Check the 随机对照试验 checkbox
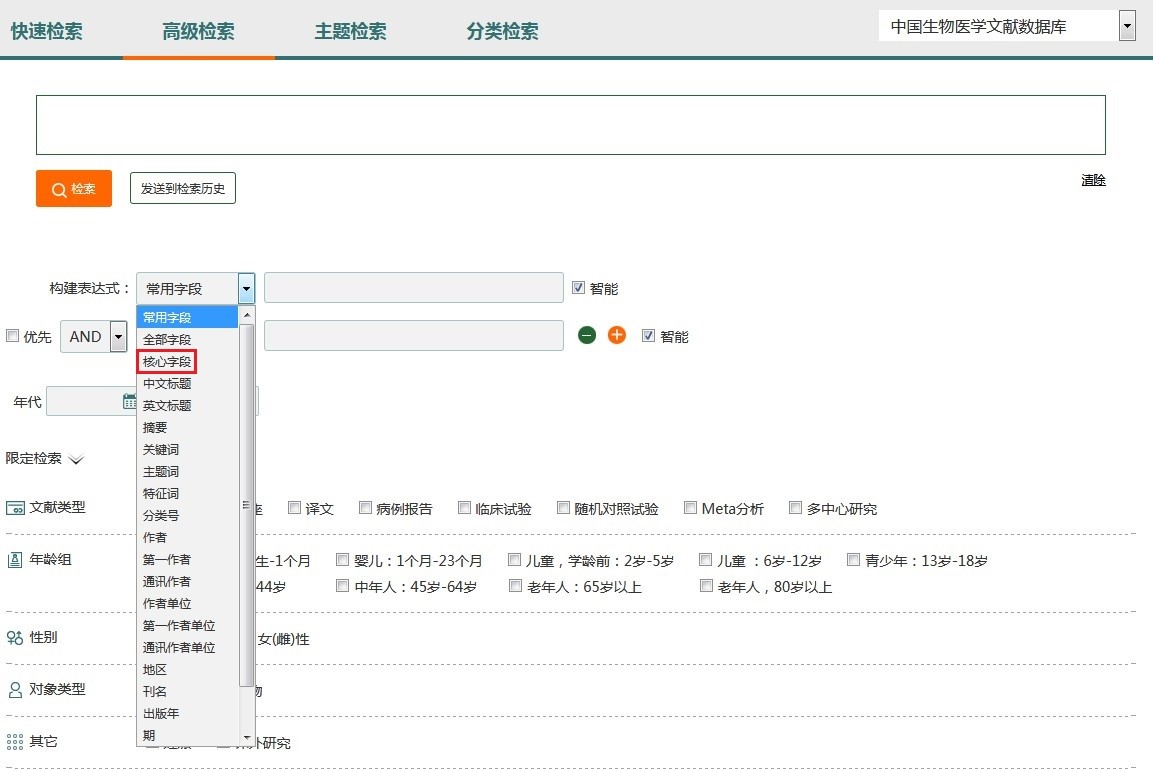This screenshot has width=1153, height=771. [x=564, y=508]
